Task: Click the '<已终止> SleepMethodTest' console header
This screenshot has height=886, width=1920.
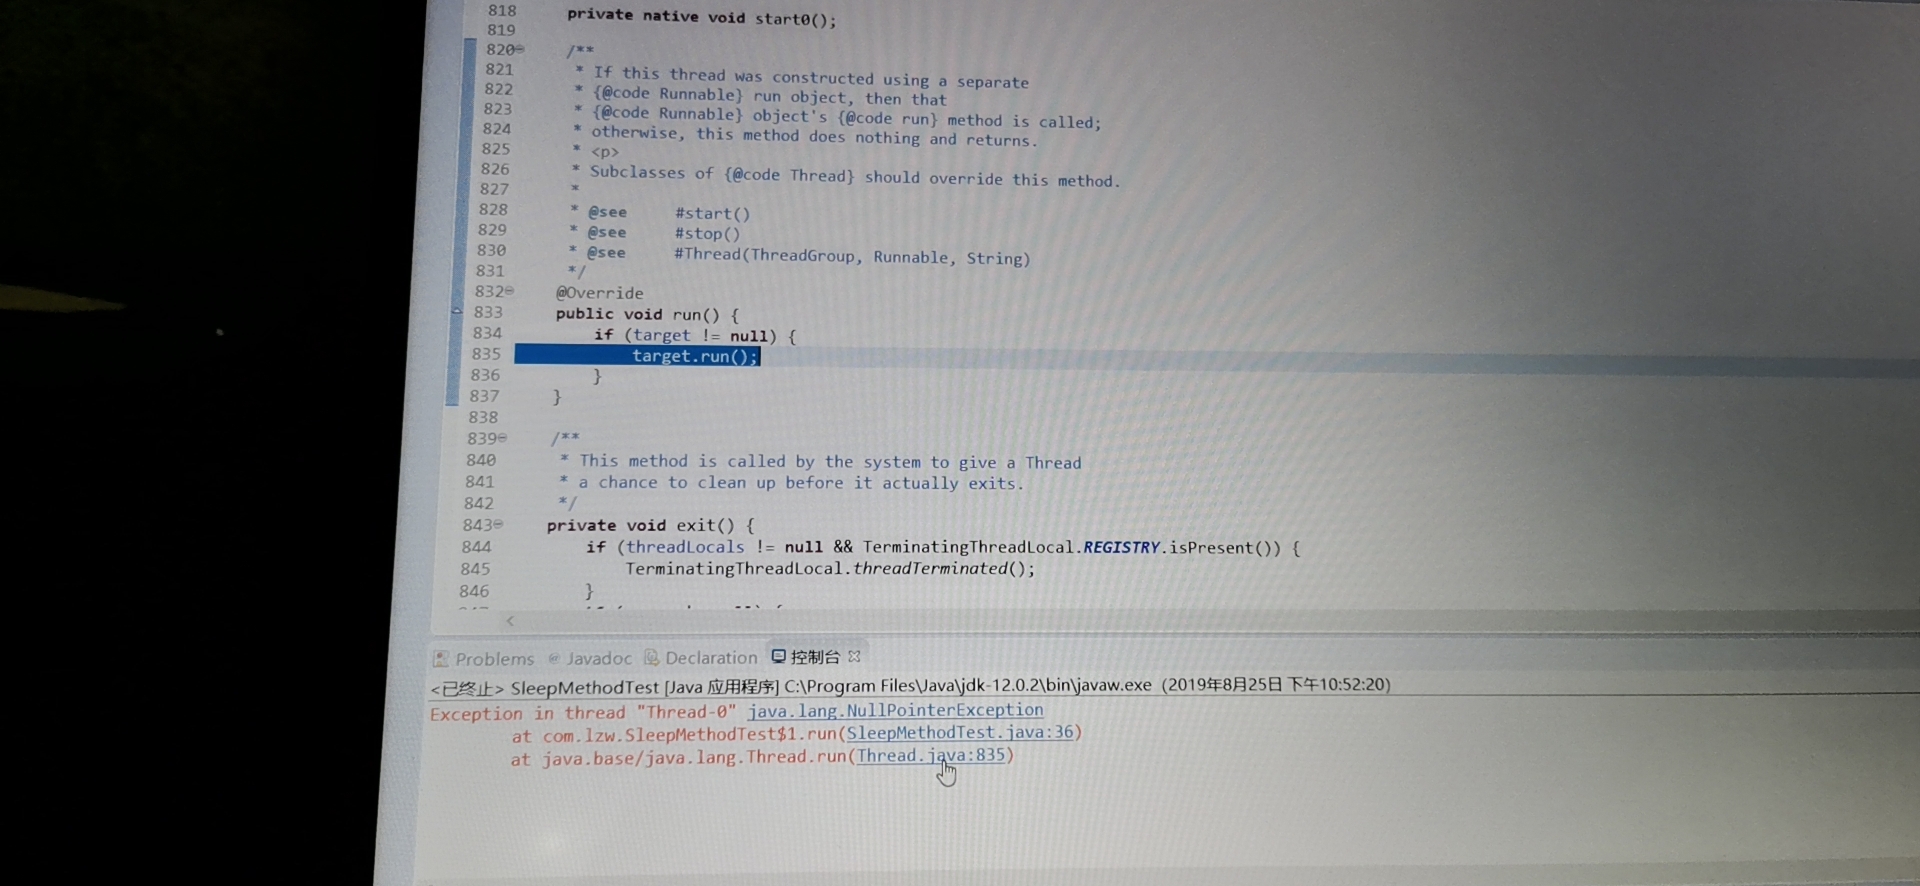Action: [545, 688]
